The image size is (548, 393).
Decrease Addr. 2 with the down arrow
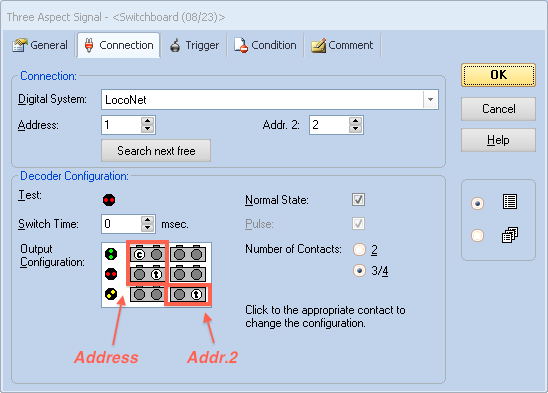click(355, 129)
